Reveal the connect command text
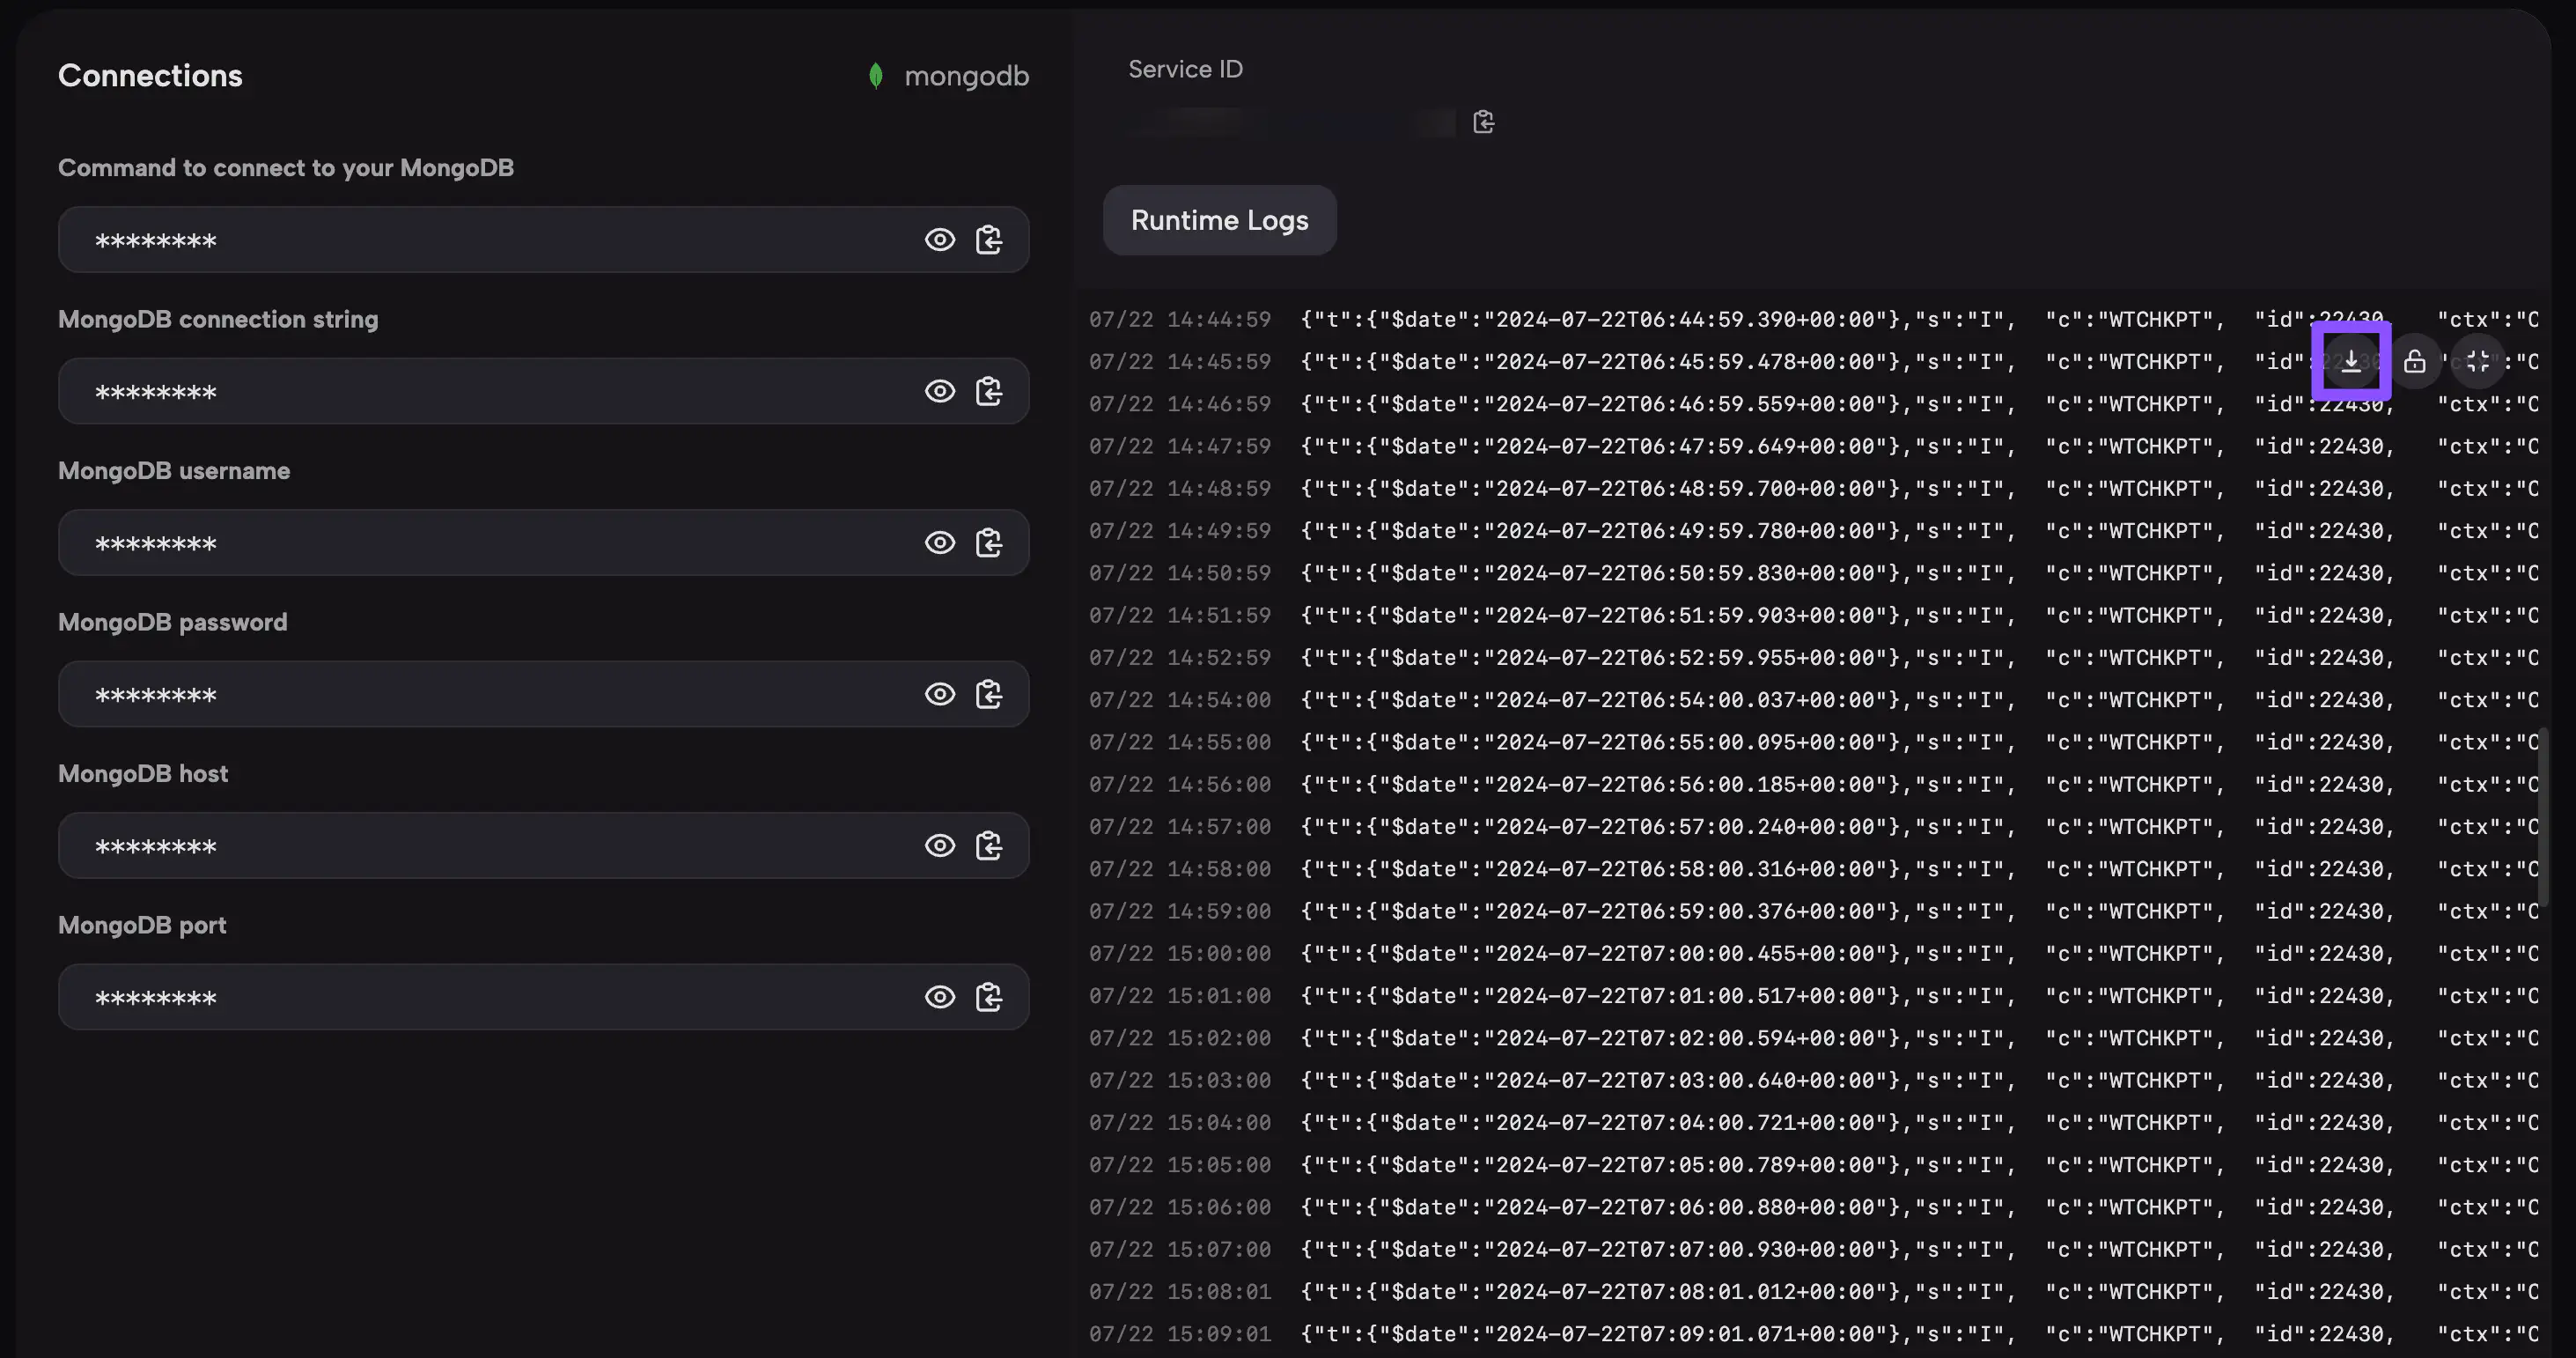The height and width of the screenshot is (1358, 2576). click(x=940, y=240)
